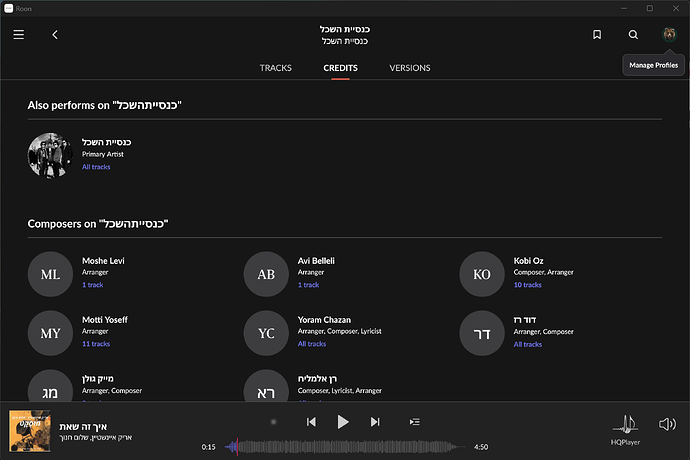690x460 pixels.
Task: Open Avi Belleli's 1 track link
Action: 308,285
